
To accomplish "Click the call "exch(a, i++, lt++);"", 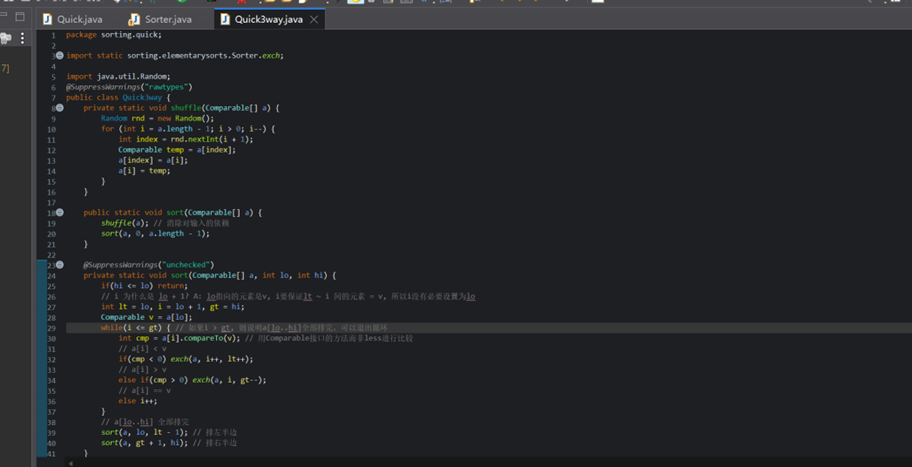I will click(212, 359).
